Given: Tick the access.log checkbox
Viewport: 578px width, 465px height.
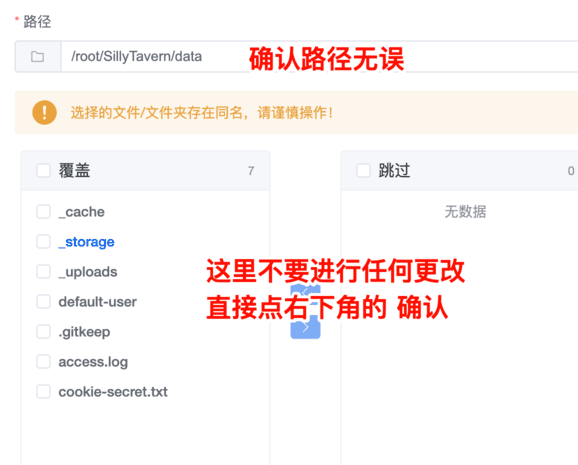Looking at the screenshot, I should (x=43, y=362).
